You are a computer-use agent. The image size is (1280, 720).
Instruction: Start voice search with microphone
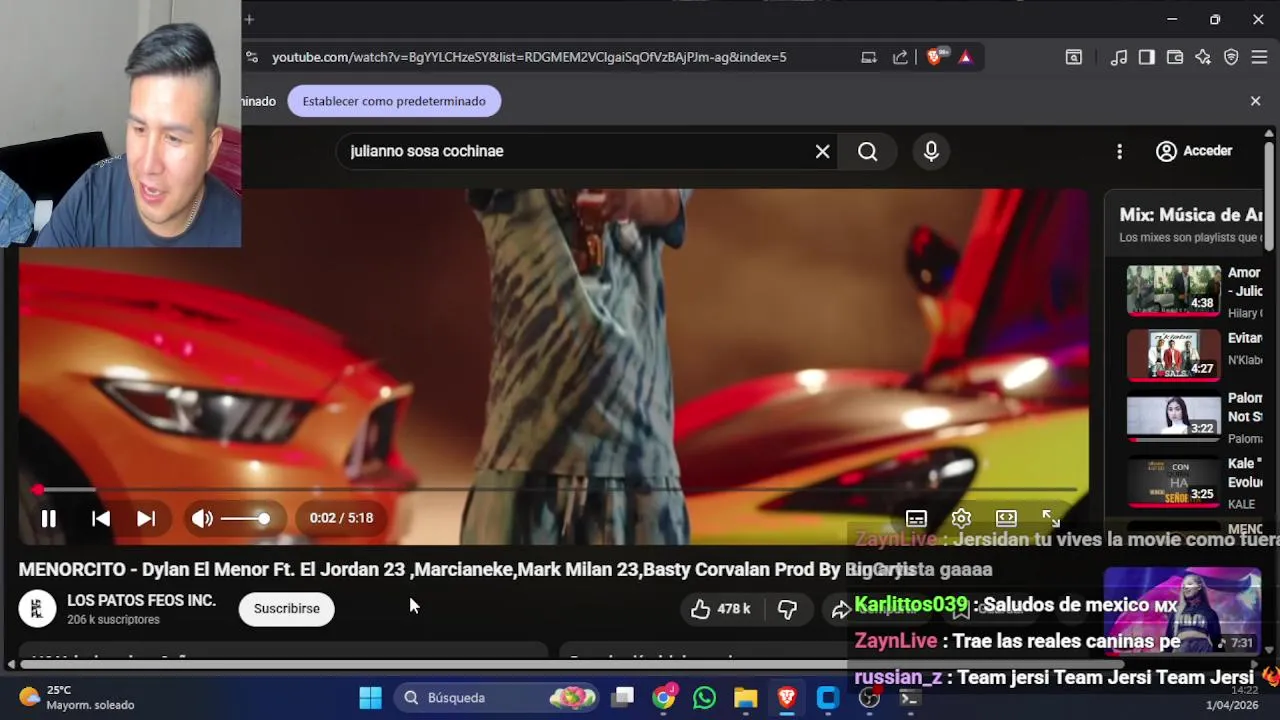(931, 151)
